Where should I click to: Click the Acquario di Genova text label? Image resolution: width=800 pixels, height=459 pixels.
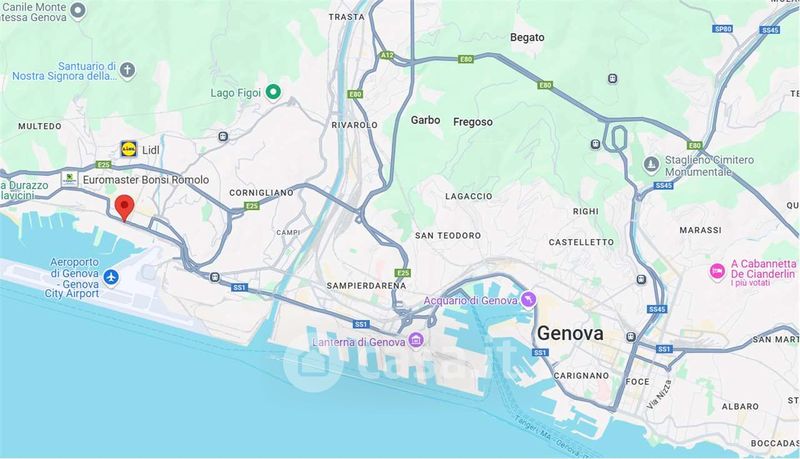(x=470, y=300)
